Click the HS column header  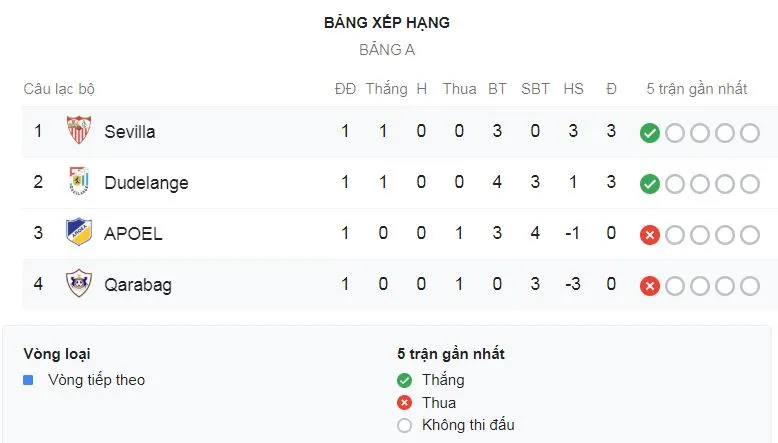pos(573,88)
